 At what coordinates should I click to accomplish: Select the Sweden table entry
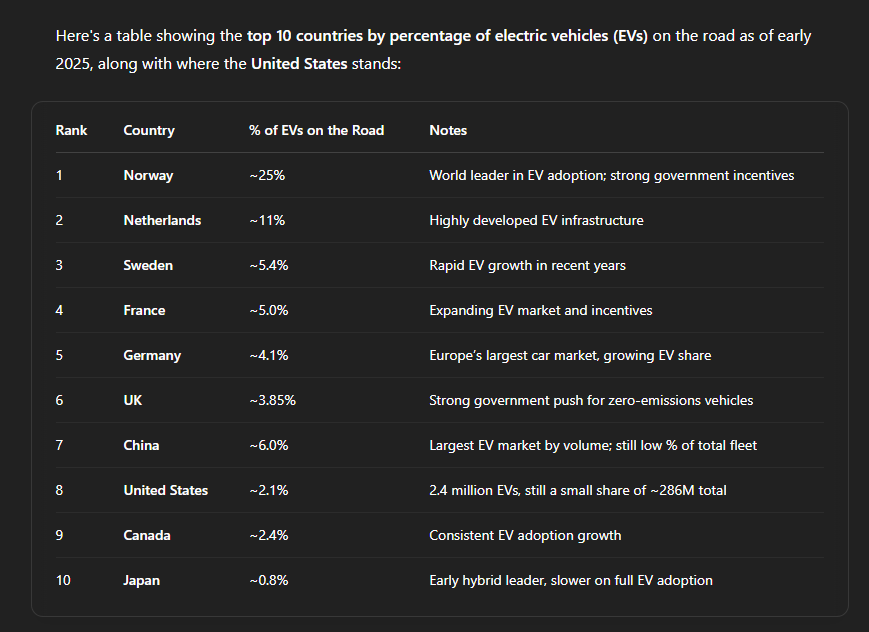click(148, 265)
